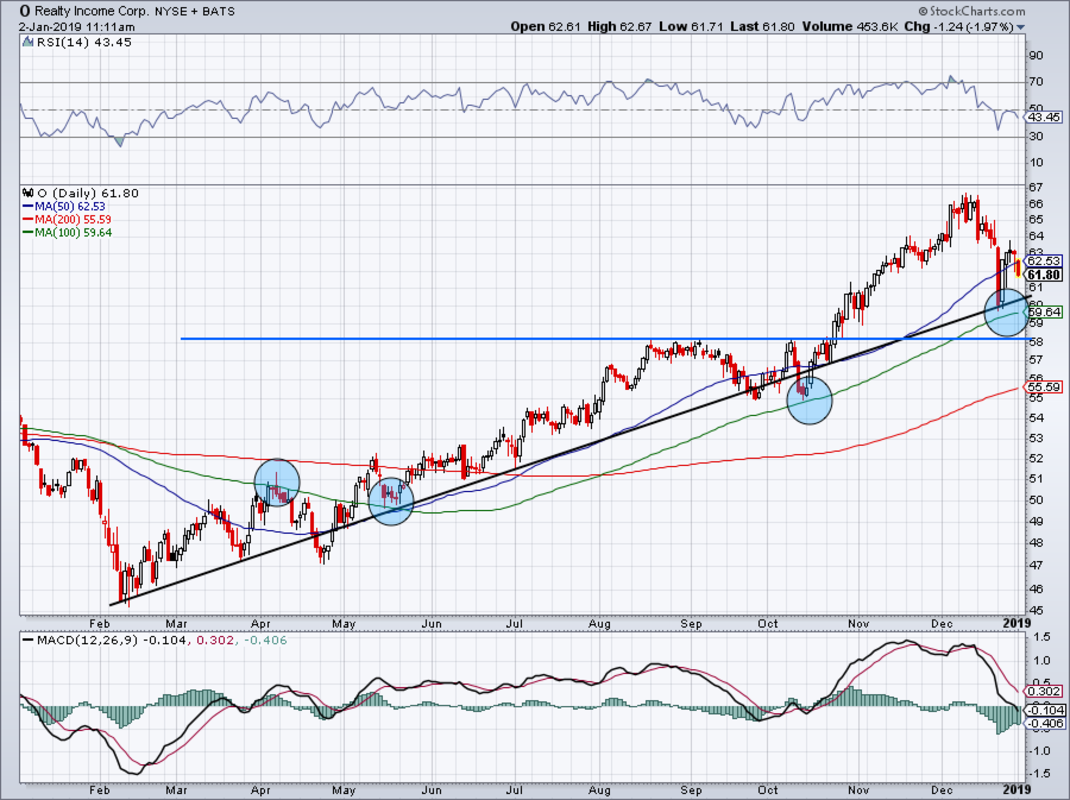Click the 70 overbought level on RSI axis
The width and height of the screenshot is (1070, 800).
coord(1036,82)
